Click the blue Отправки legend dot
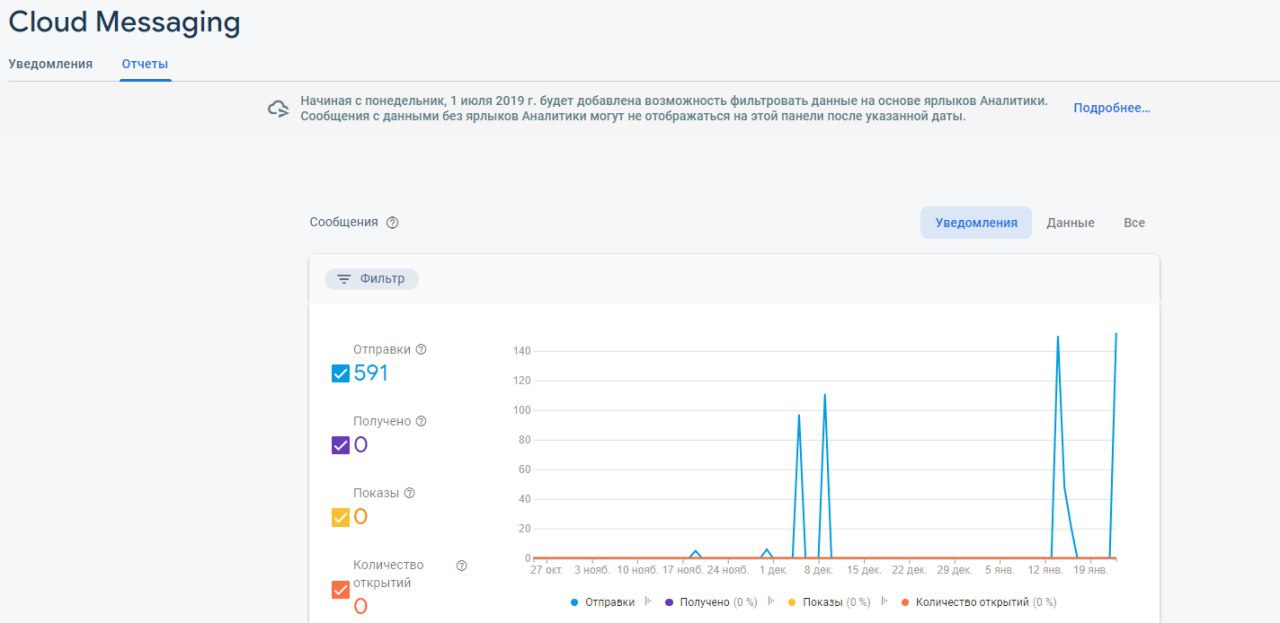Viewport: 1280px width, 623px height. click(x=574, y=602)
